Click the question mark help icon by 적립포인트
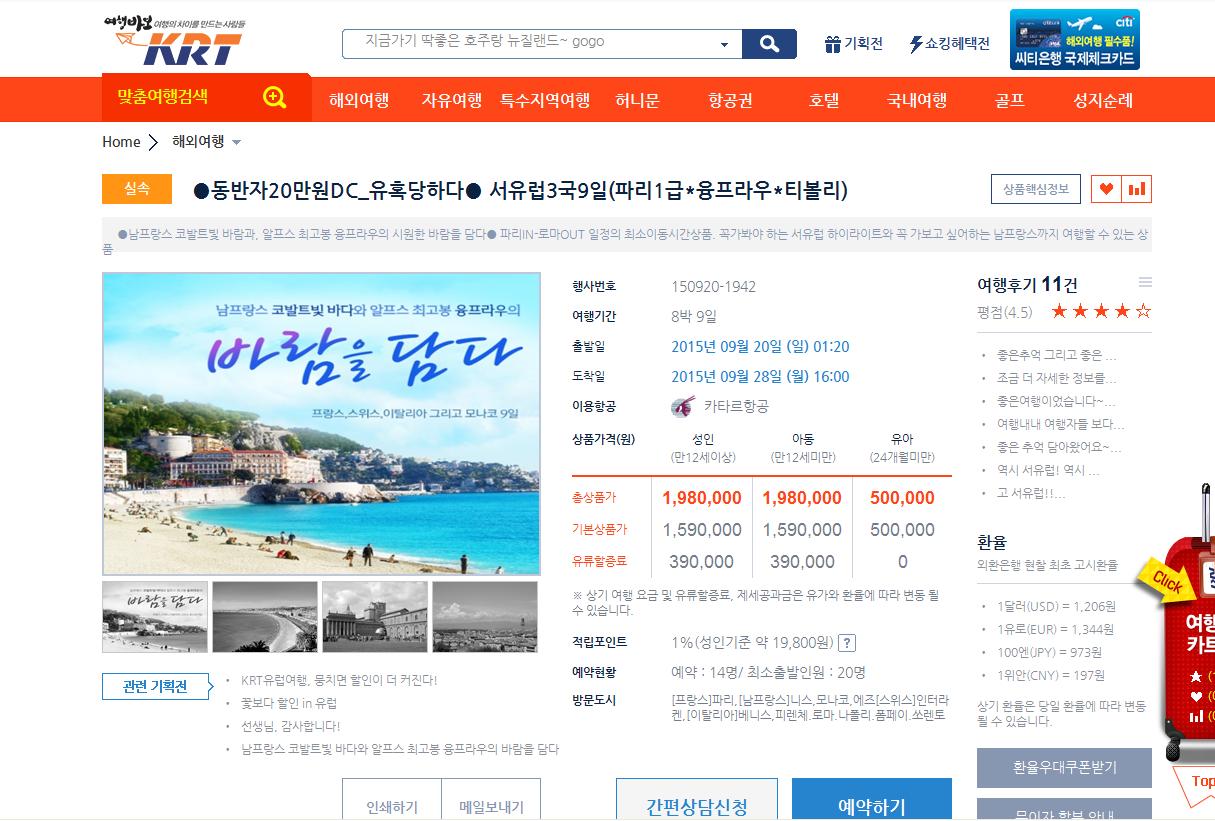Screen dimensions: 1215x821 click(x=846, y=643)
